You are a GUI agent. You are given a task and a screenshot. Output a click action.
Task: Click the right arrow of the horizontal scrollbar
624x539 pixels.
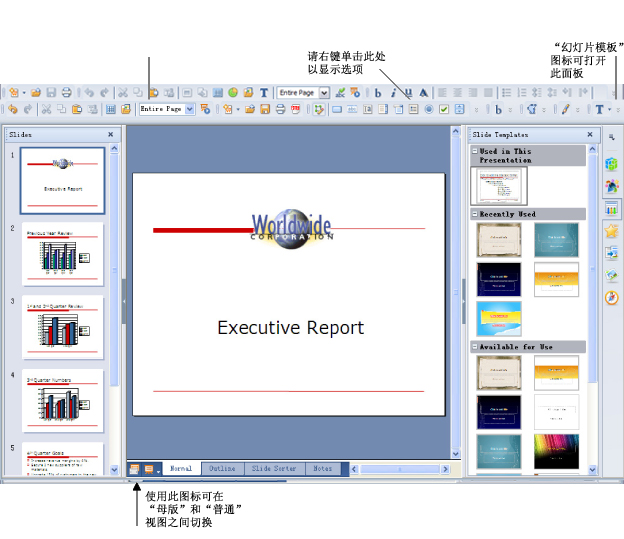(x=445, y=469)
